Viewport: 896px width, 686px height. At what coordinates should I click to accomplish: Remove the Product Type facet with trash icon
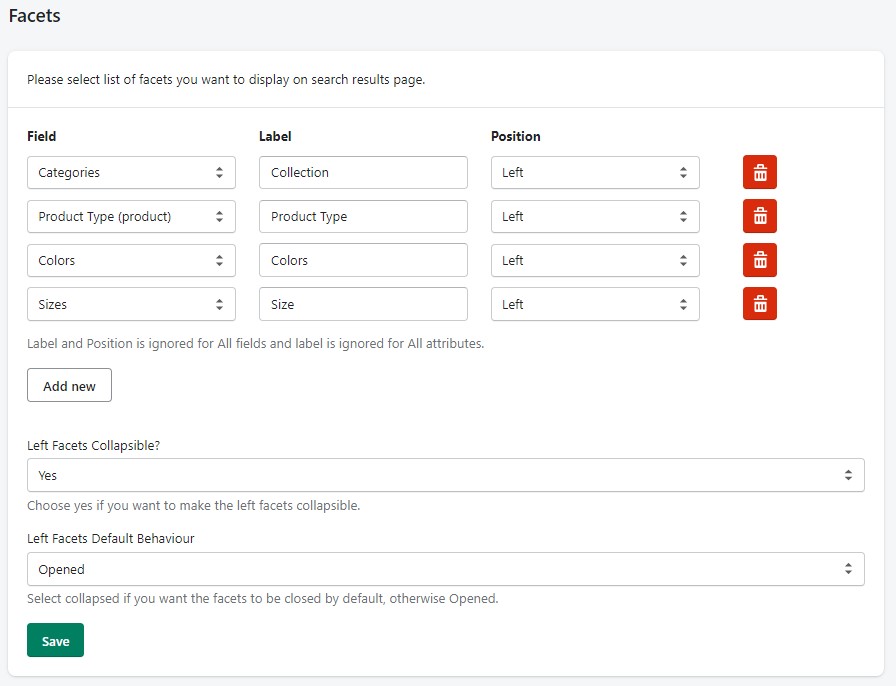click(759, 216)
